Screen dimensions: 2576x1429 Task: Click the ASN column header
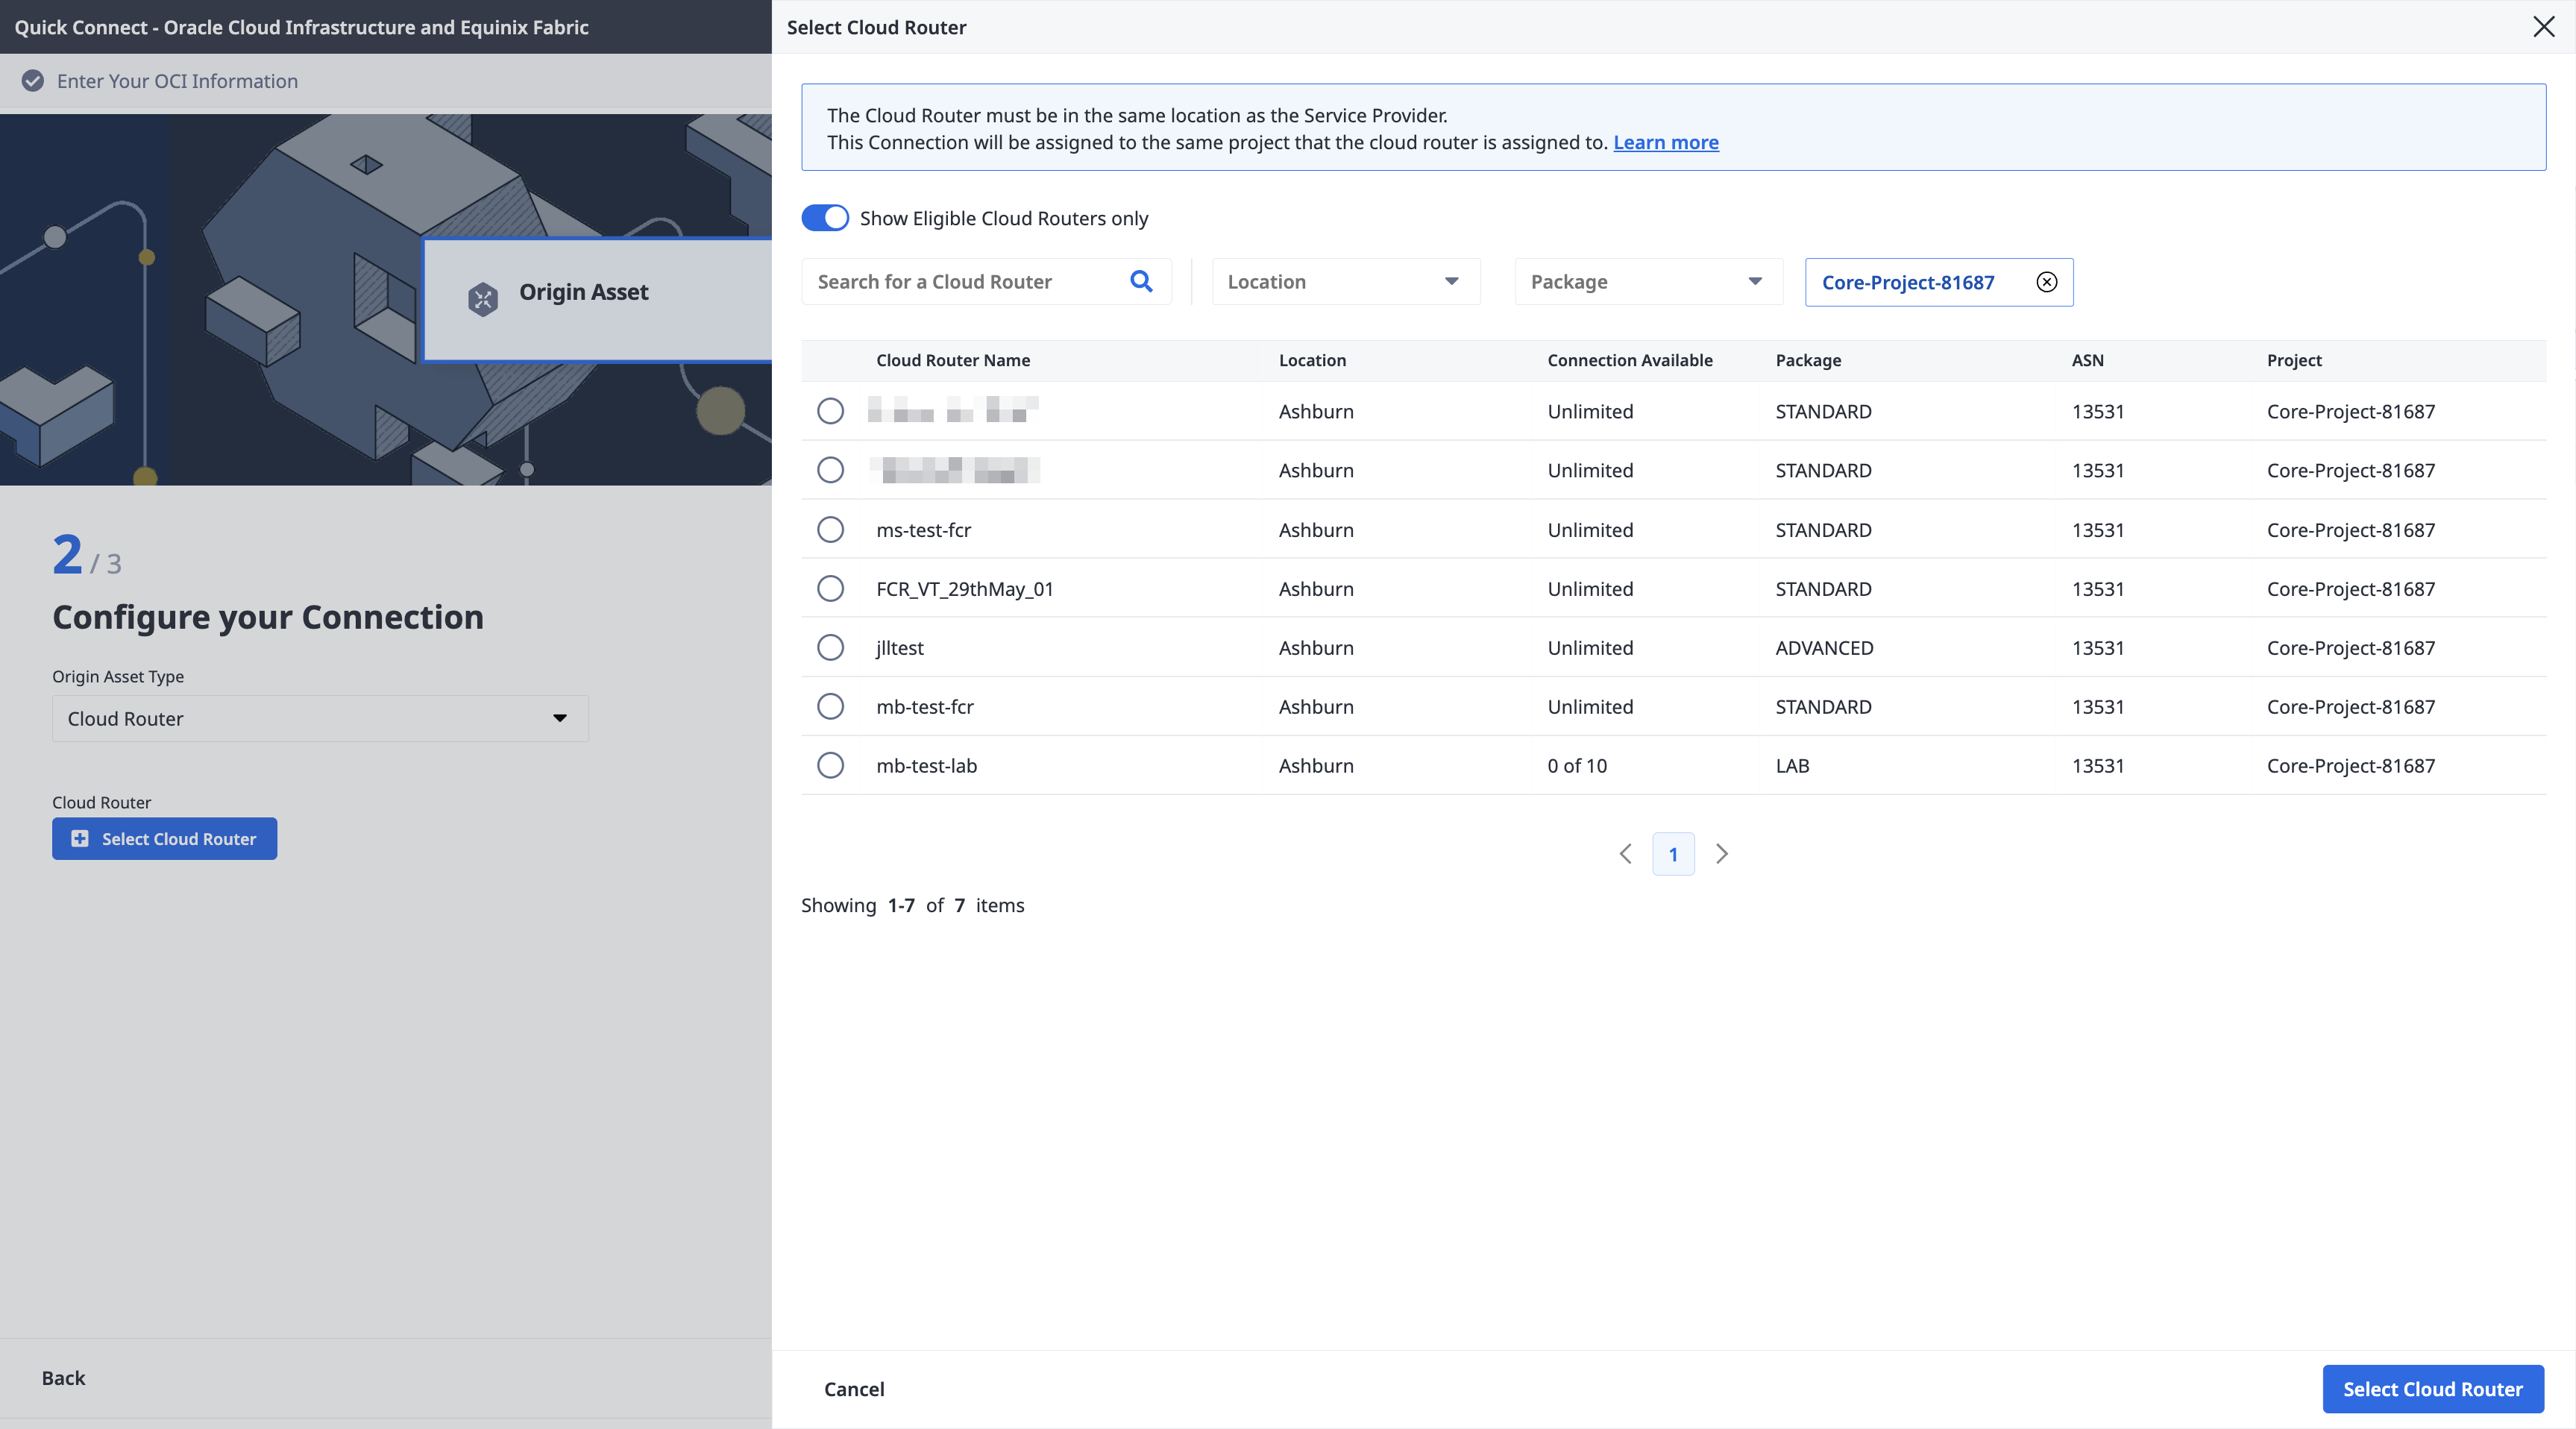coord(2087,360)
